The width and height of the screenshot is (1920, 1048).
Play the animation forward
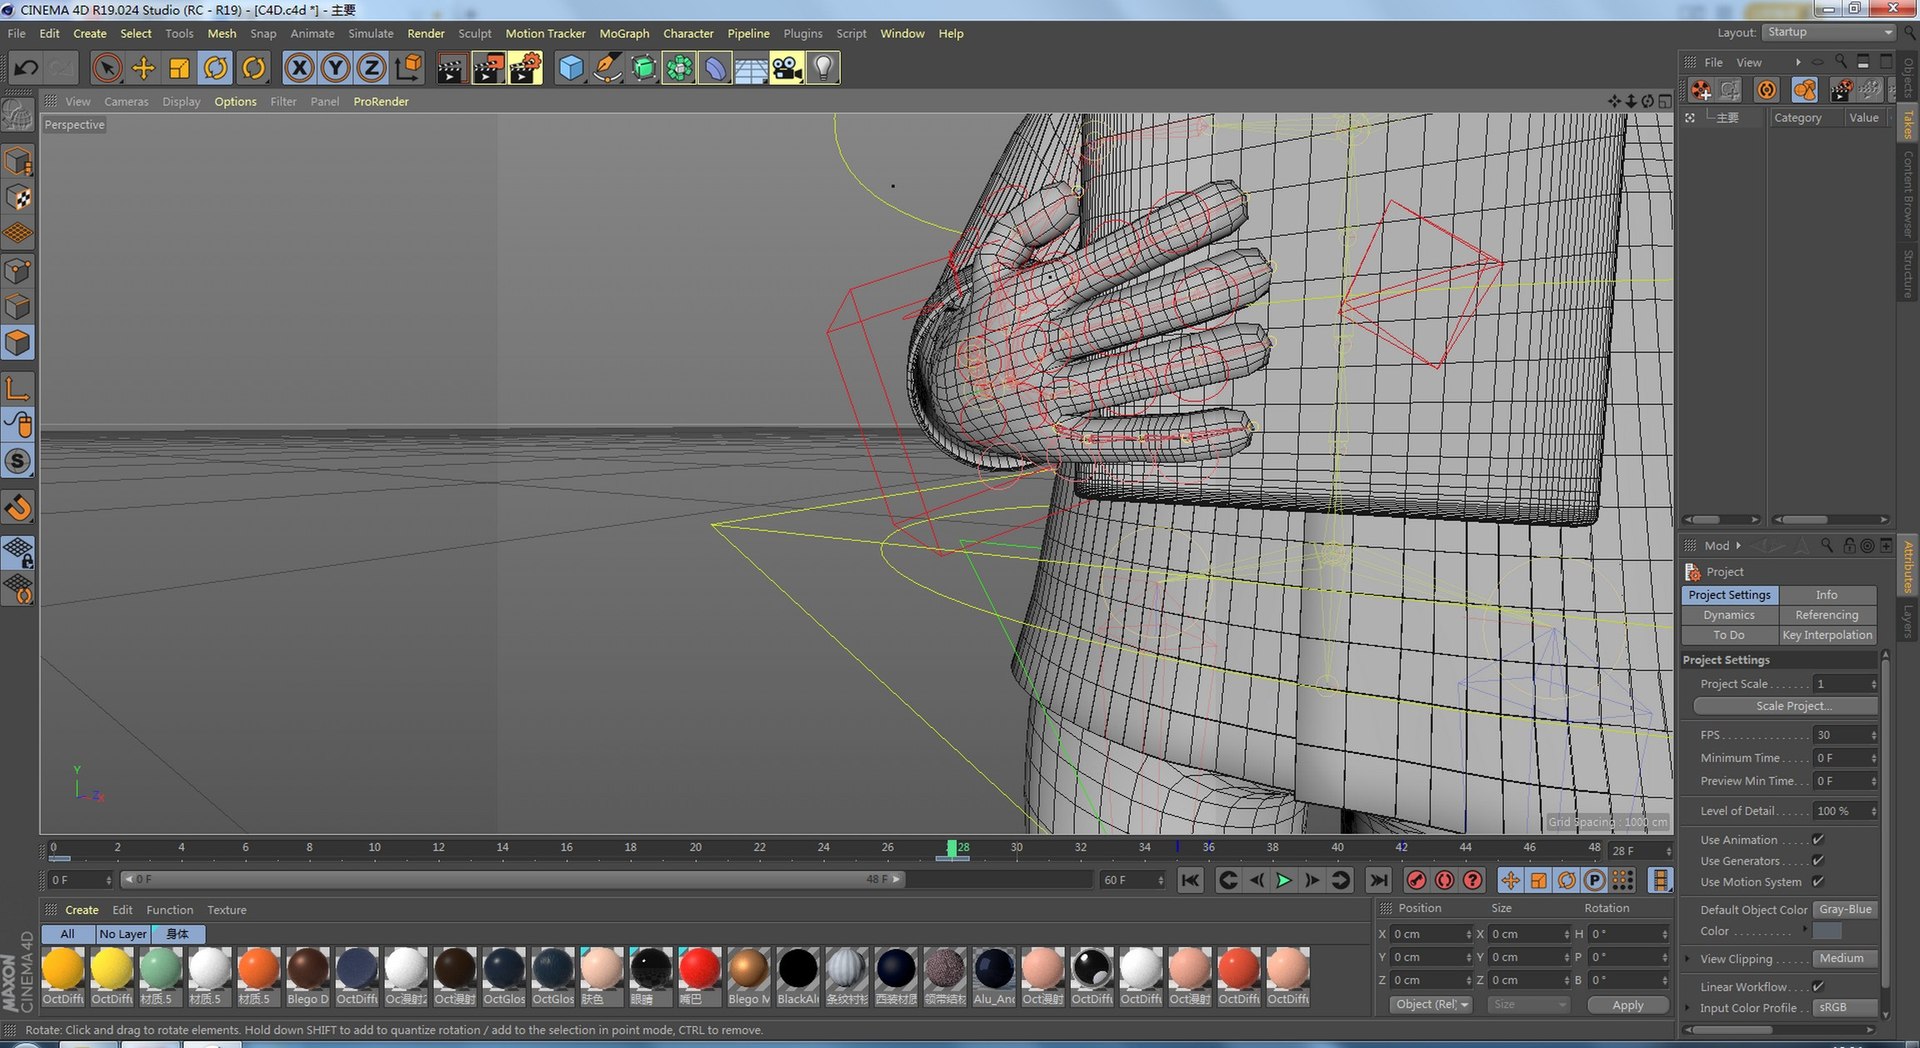click(x=1284, y=880)
